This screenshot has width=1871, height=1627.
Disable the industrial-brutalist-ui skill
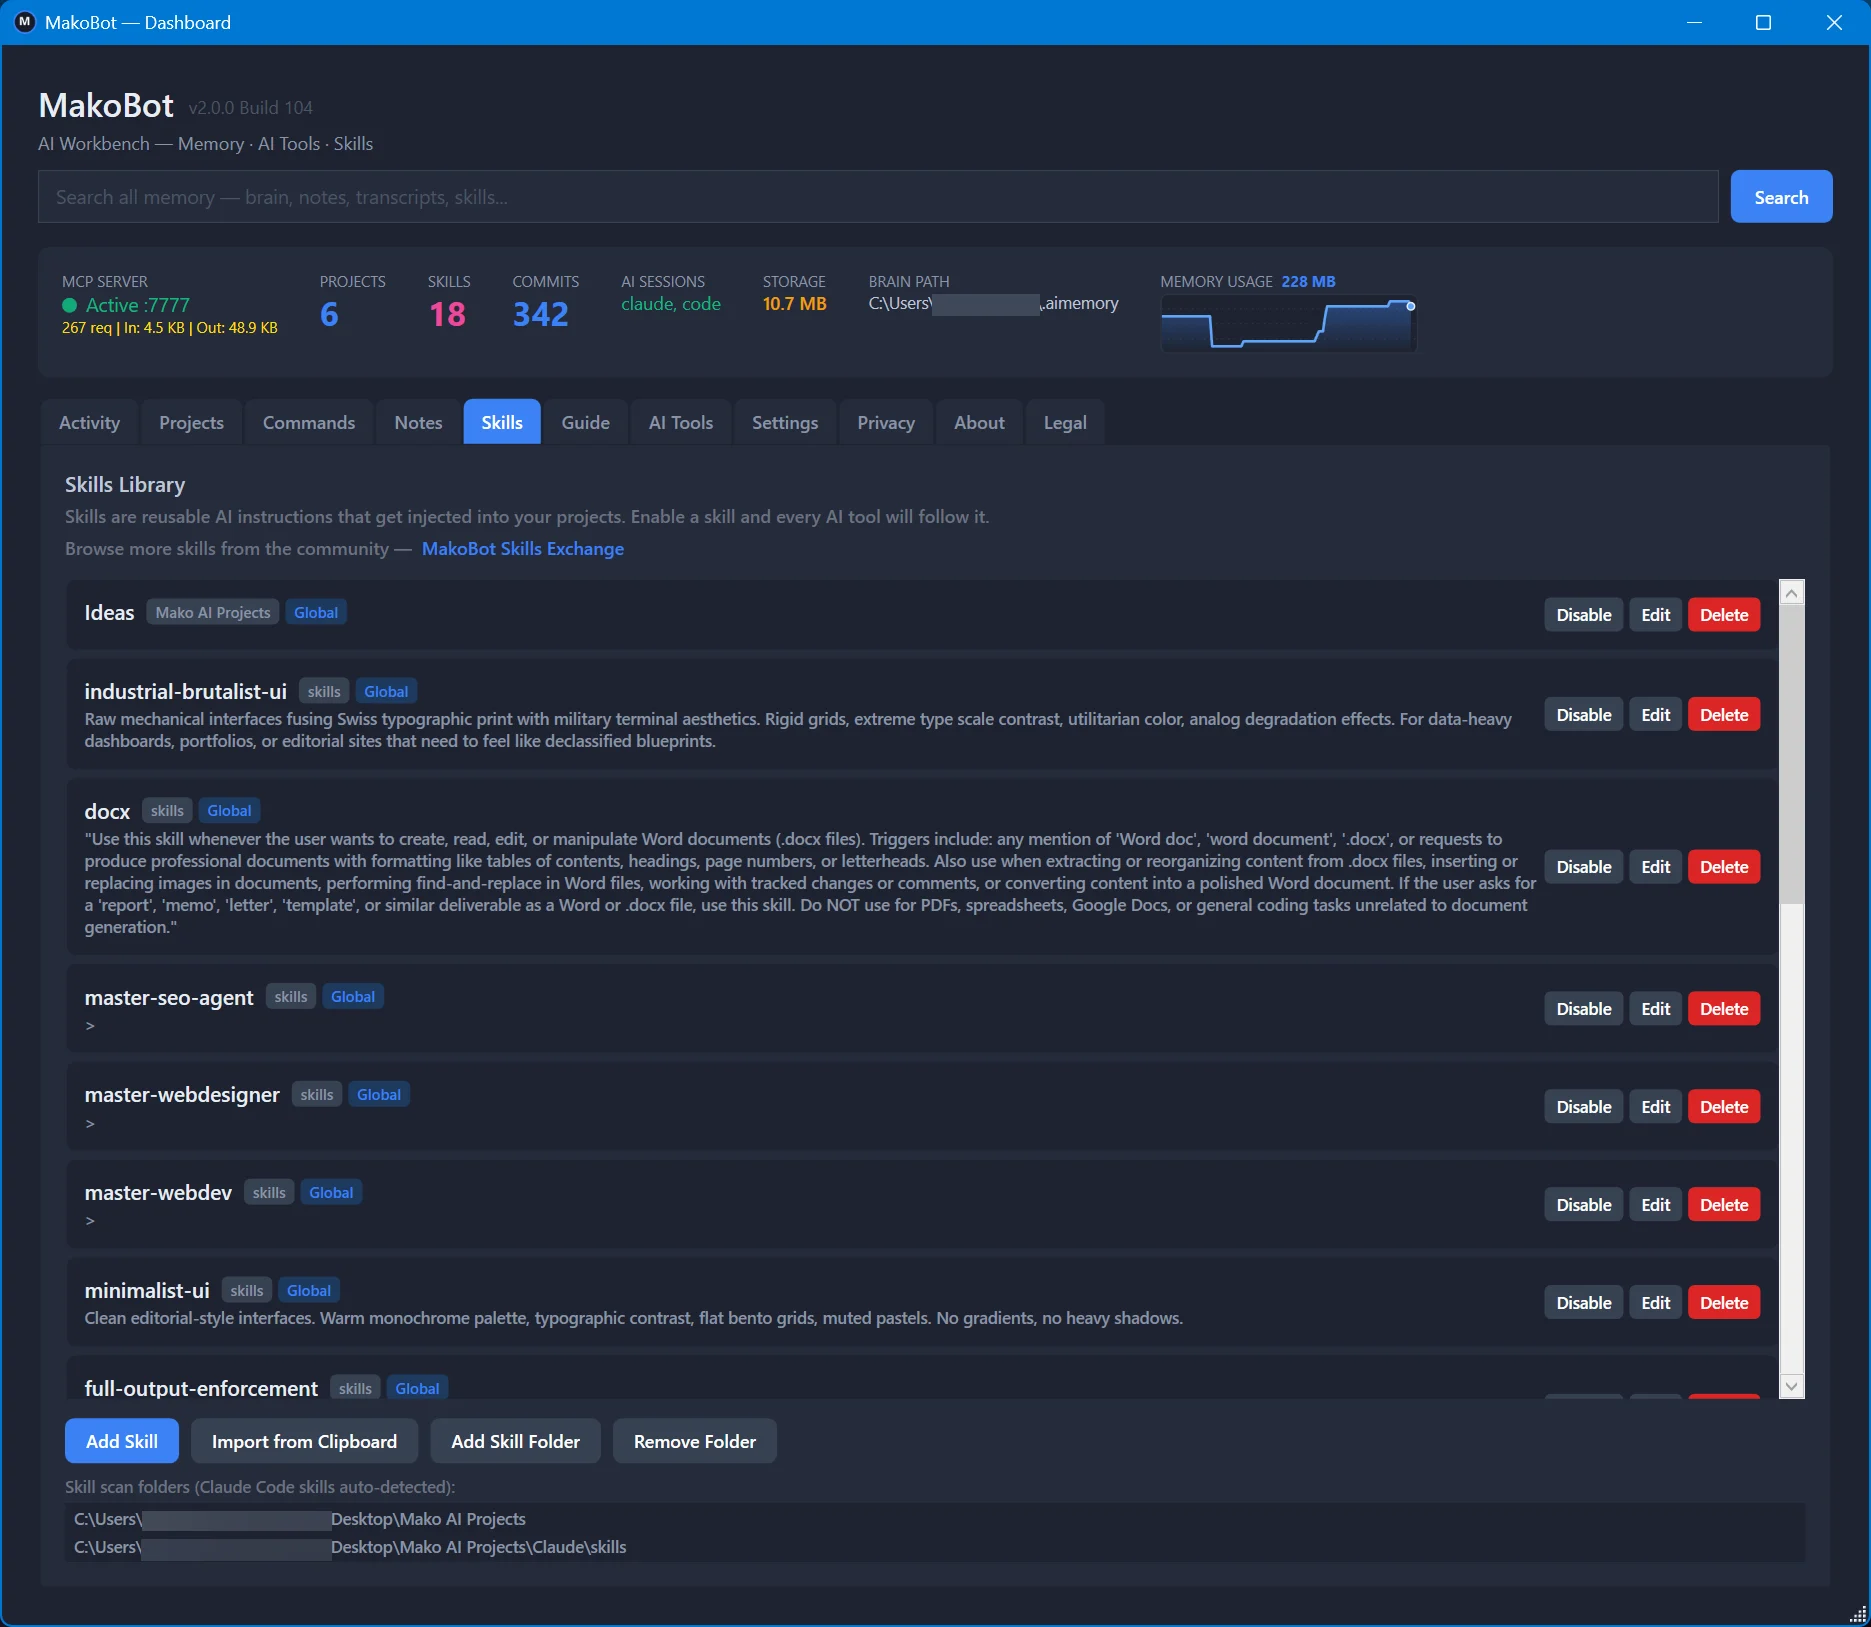pyautogui.click(x=1583, y=715)
